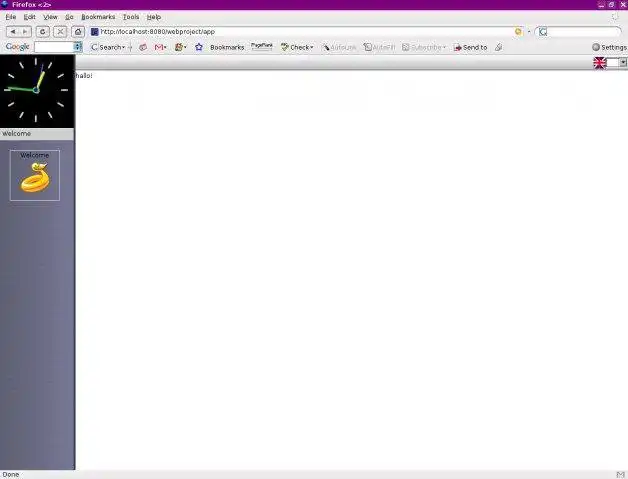
Task: Click the browser Back arrow button
Action: 13,32
